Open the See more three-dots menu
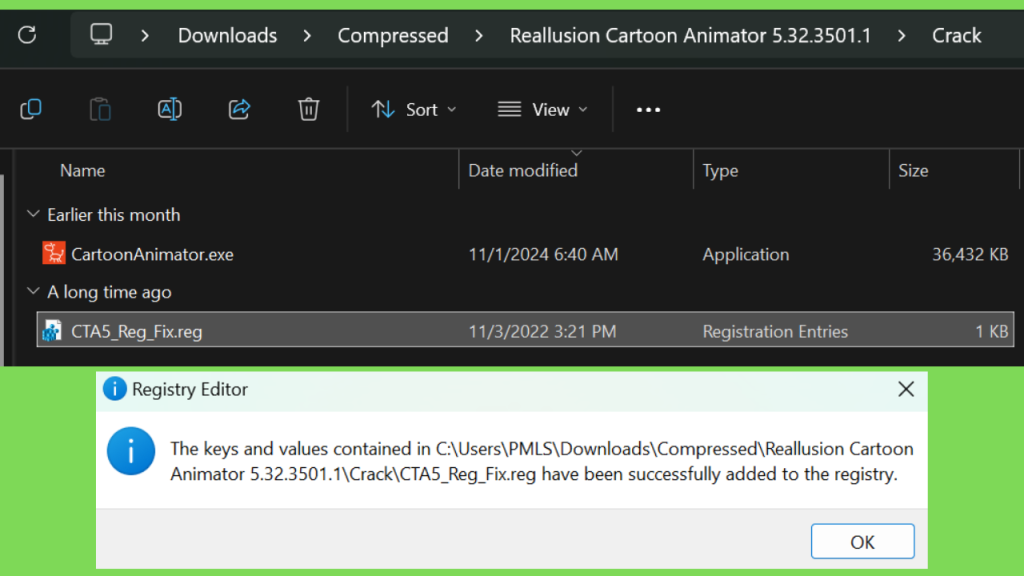 pos(648,110)
